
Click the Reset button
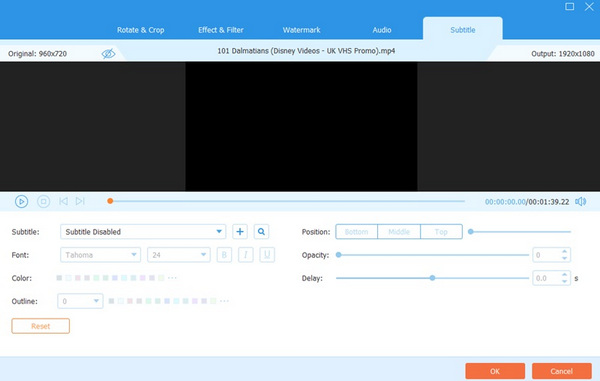(41, 326)
